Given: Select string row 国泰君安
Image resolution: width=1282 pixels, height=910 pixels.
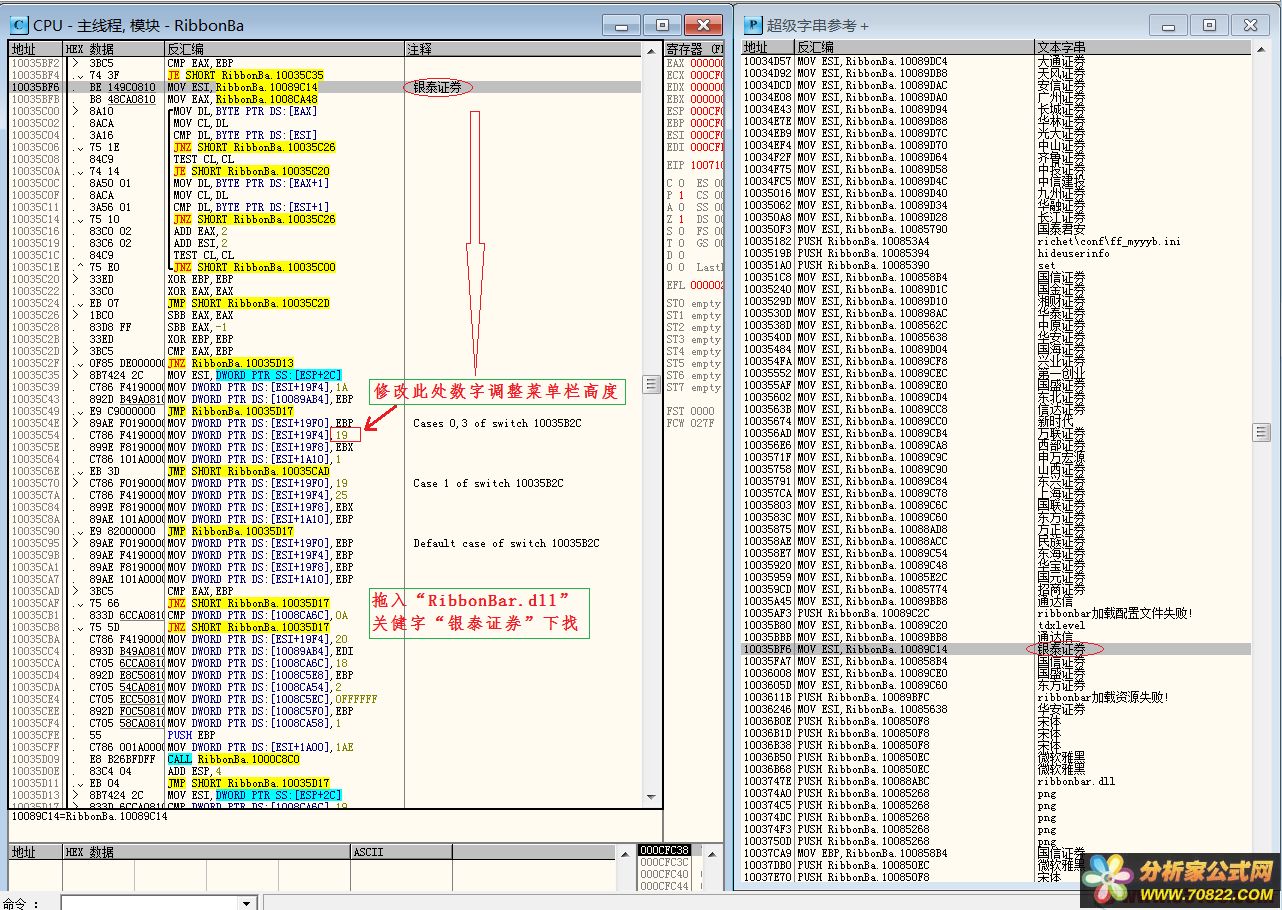Looking at the screenshot, I should 996,229.
